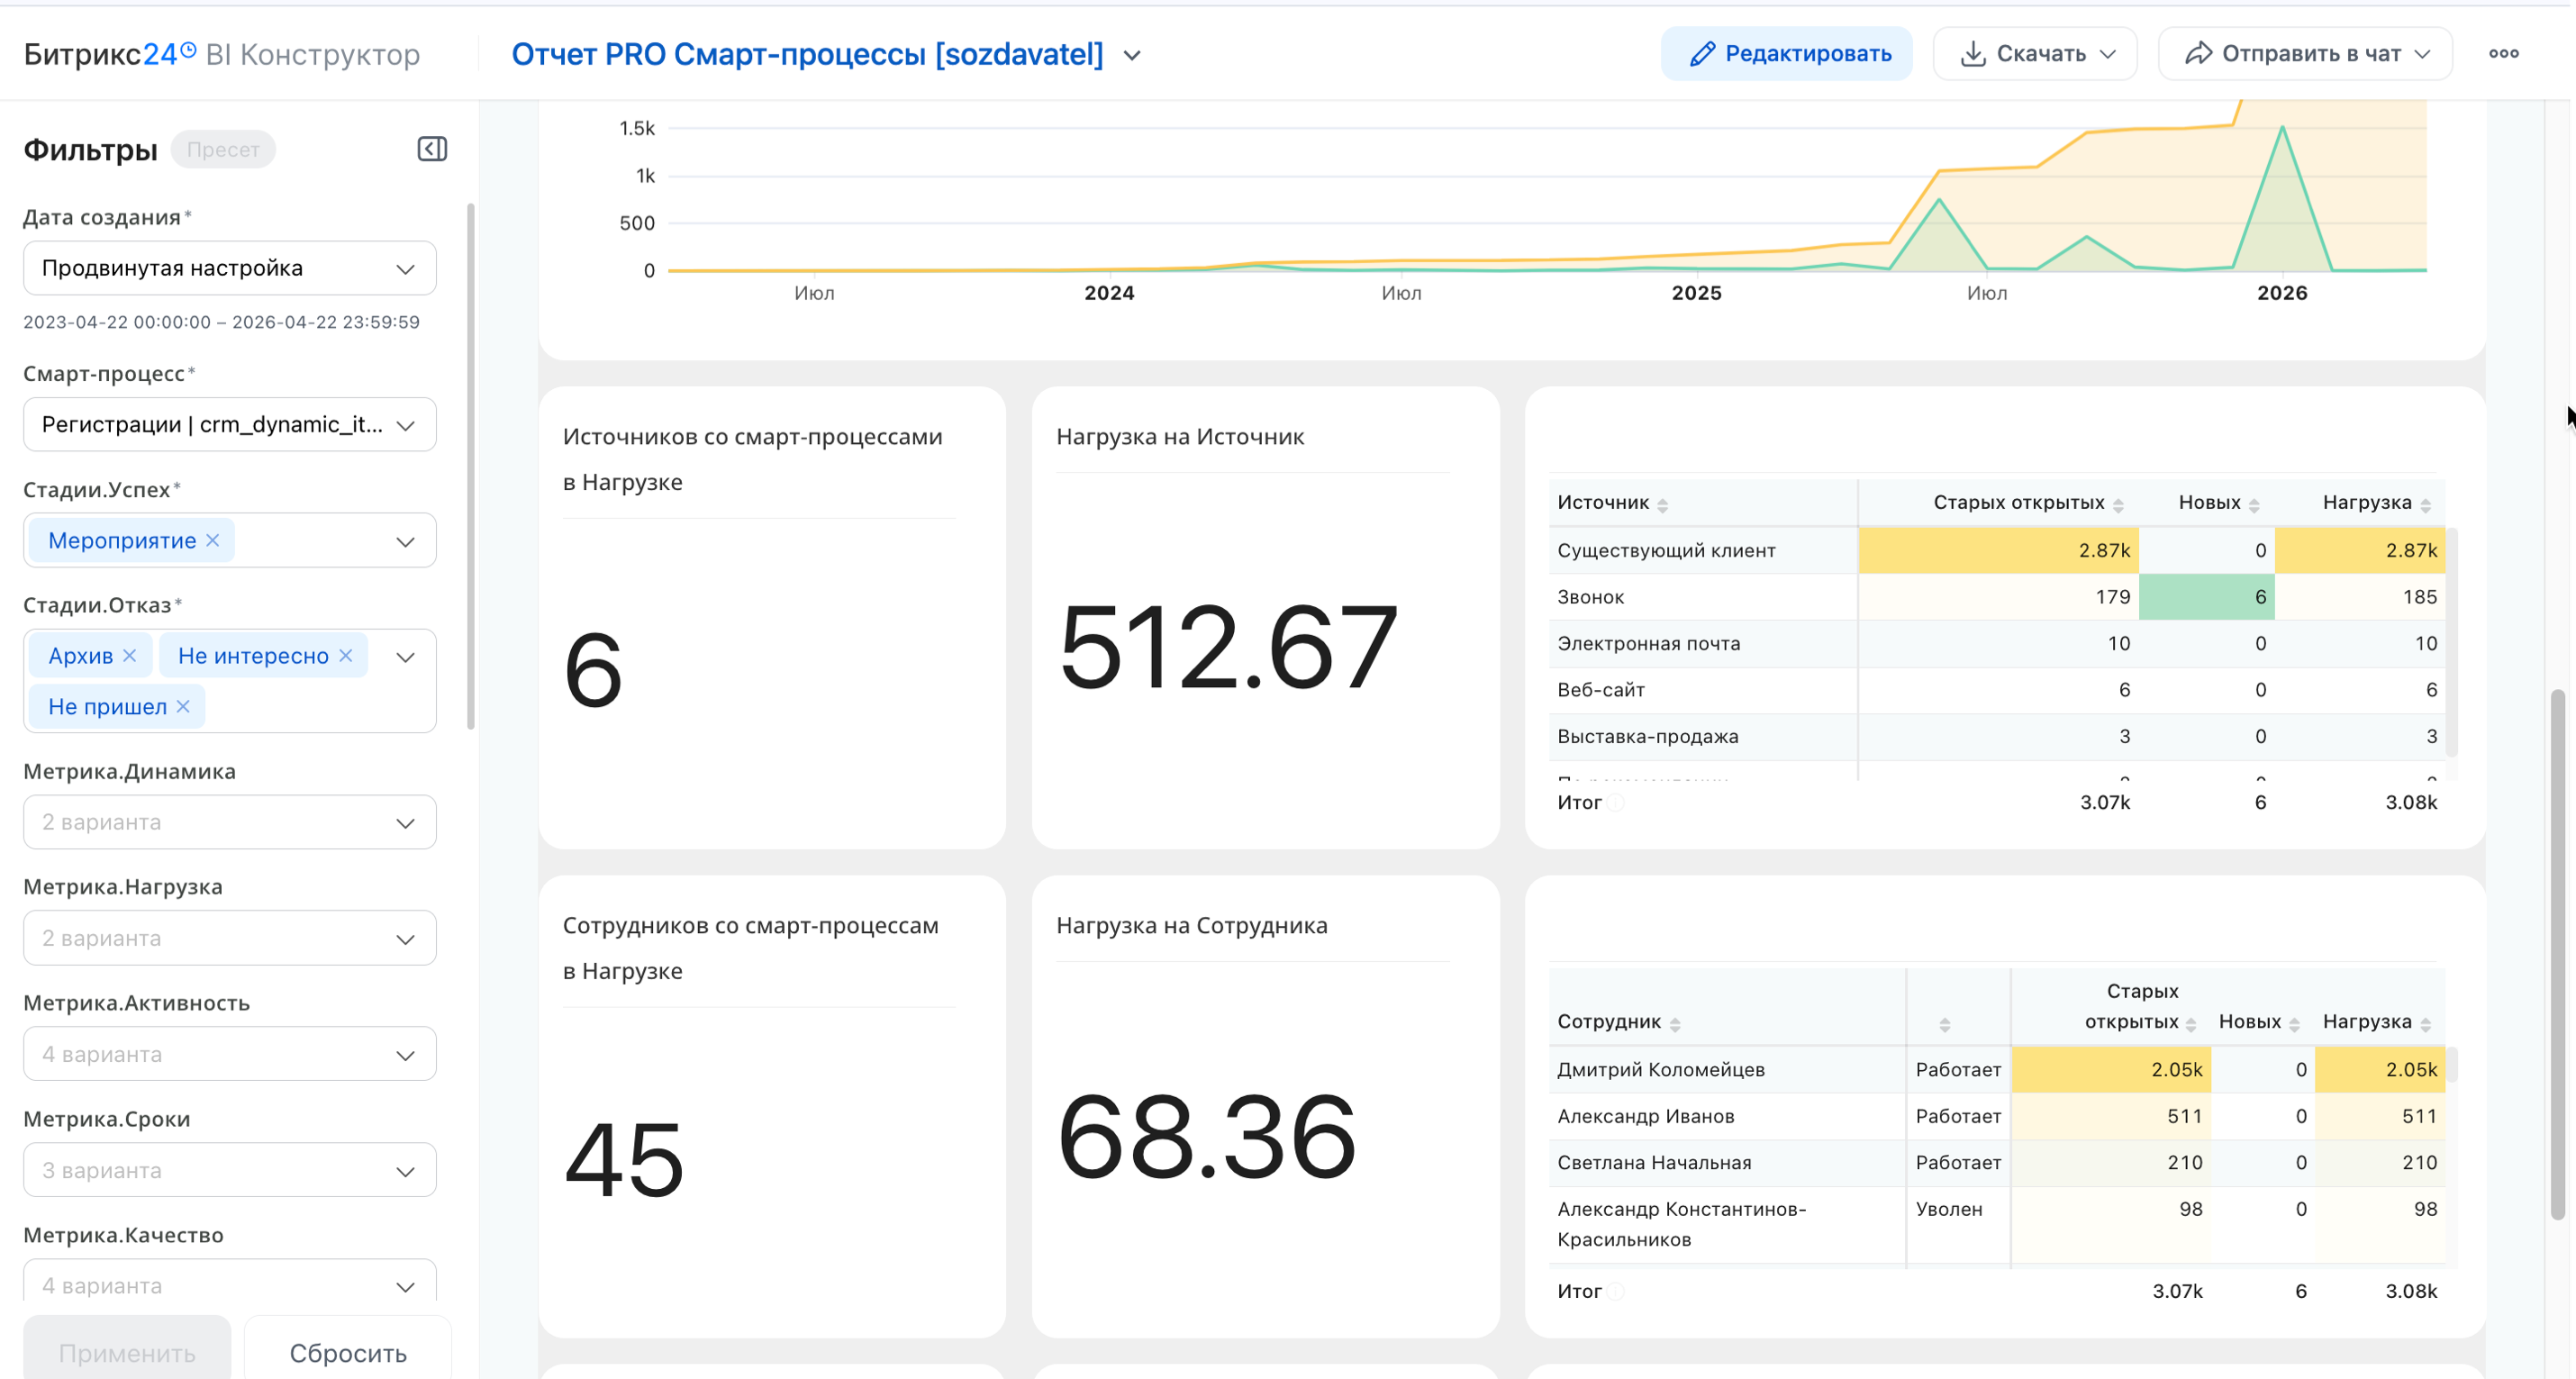The image size is (2576, 1379).
Task: Expand the Метрика.Динамика dropdown
Action: (x=229, y=822)
